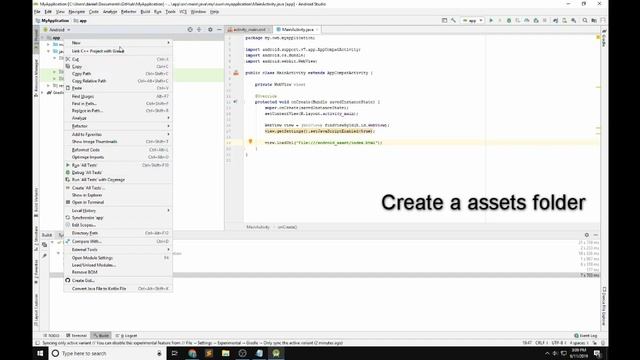
Task: Click the MyApplication breadcrumb
Action: pos(52,20)
